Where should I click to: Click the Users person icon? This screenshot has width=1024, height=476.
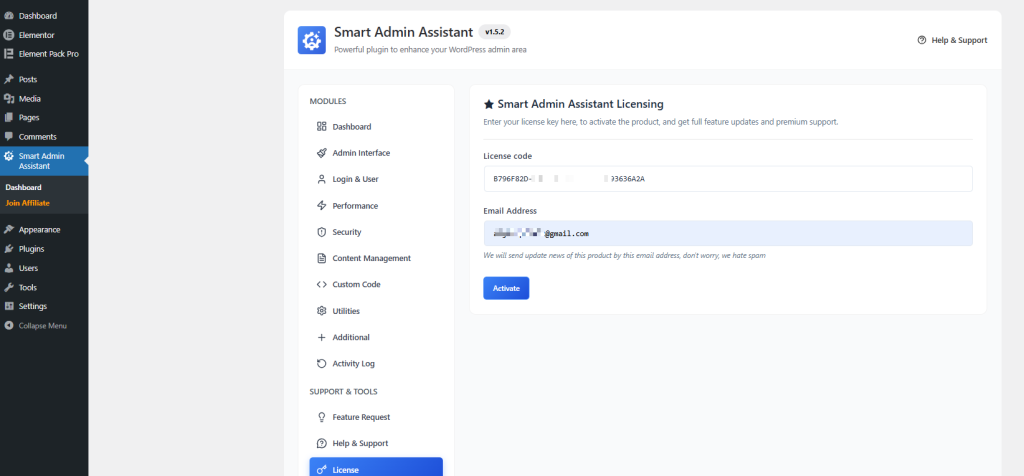(8, 268)
